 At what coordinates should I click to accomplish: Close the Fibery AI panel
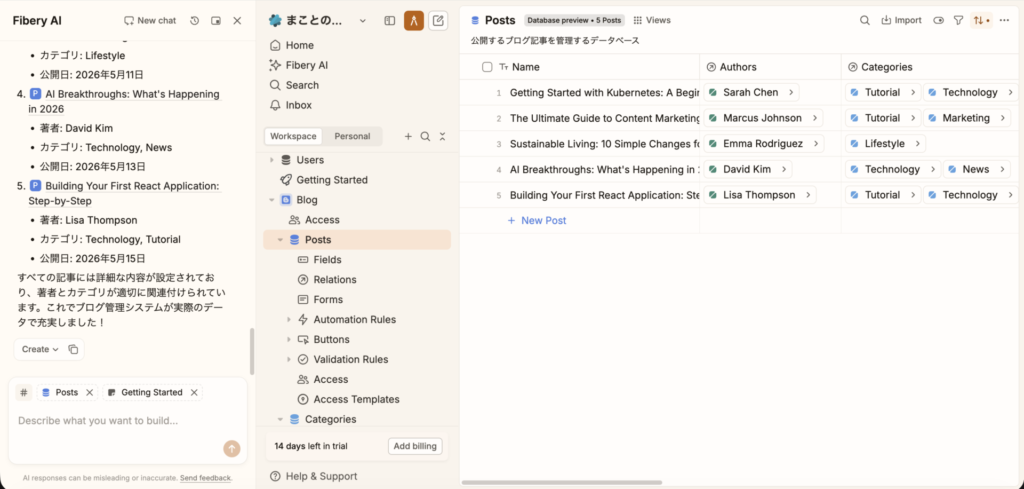[x=237, y=21]
